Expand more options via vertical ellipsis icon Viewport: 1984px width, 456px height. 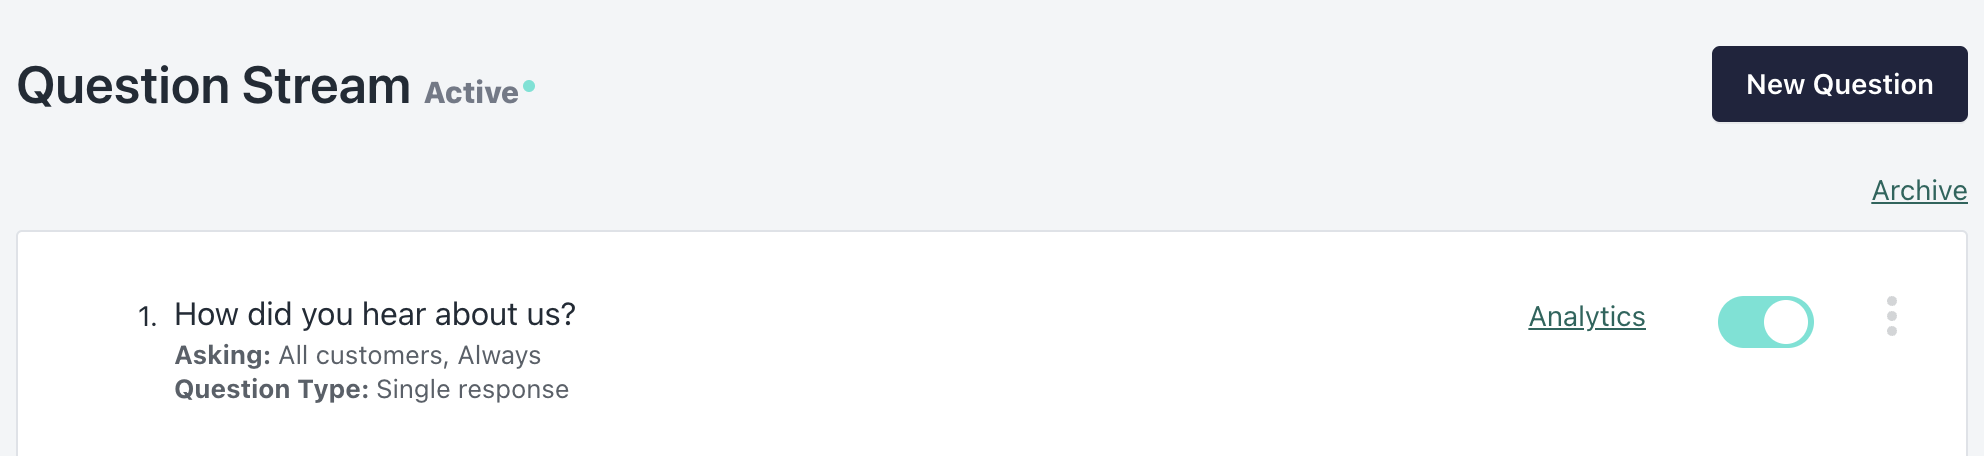pyautogui.click(x=1891, y=316)
